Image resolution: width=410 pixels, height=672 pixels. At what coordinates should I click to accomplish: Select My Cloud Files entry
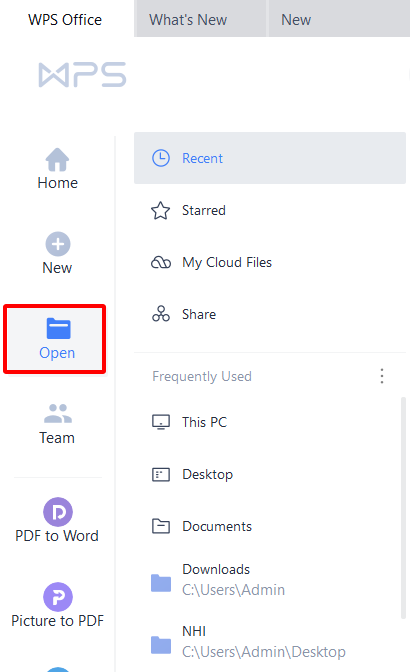coord(227,262)
